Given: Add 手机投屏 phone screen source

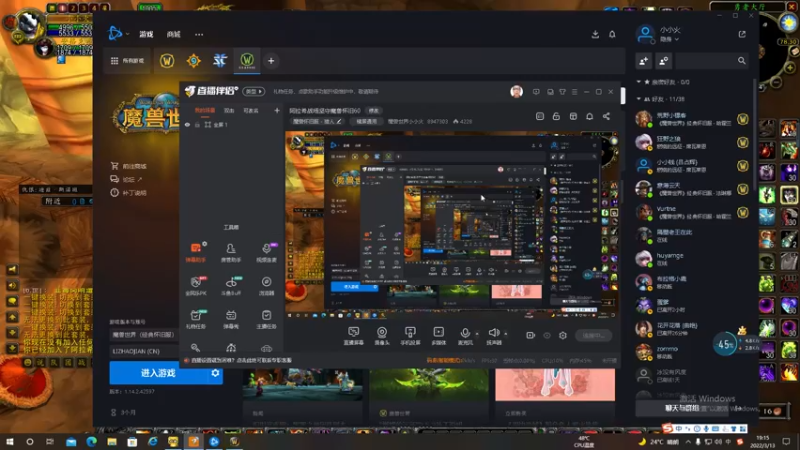Looking at the screenshot, I should tap(410, 336).
